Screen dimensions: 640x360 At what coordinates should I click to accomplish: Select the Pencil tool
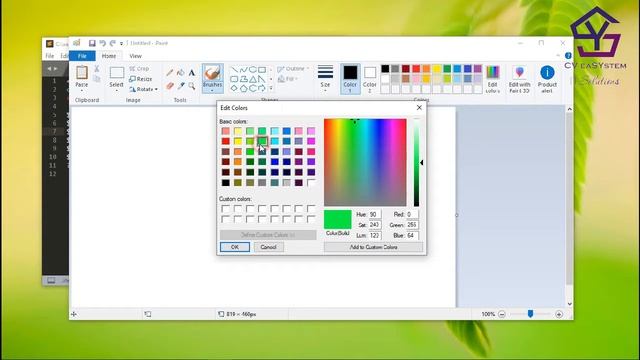click(170, 73)
